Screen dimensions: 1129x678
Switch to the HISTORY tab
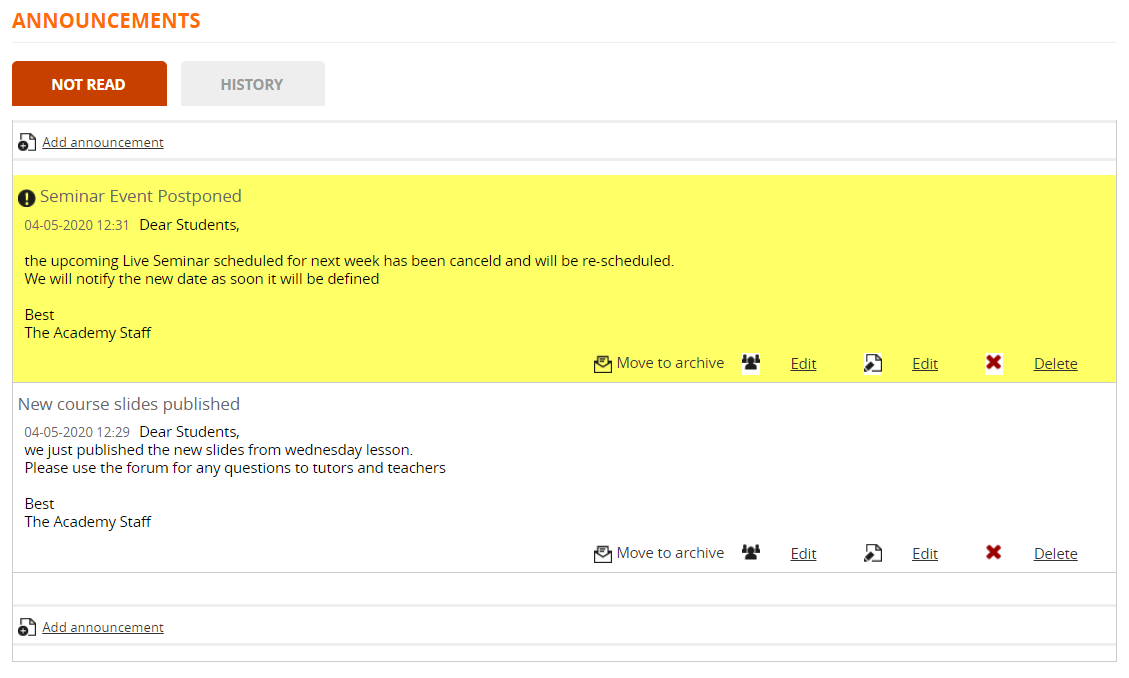point(252,83)
